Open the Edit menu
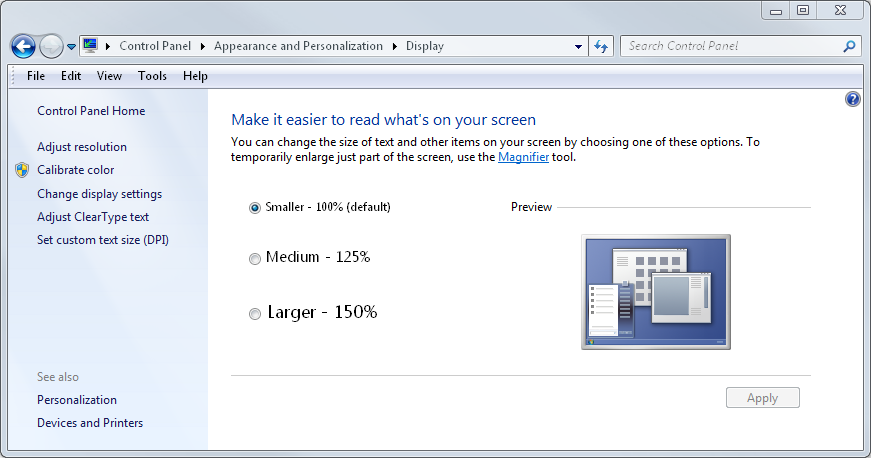 71,76
